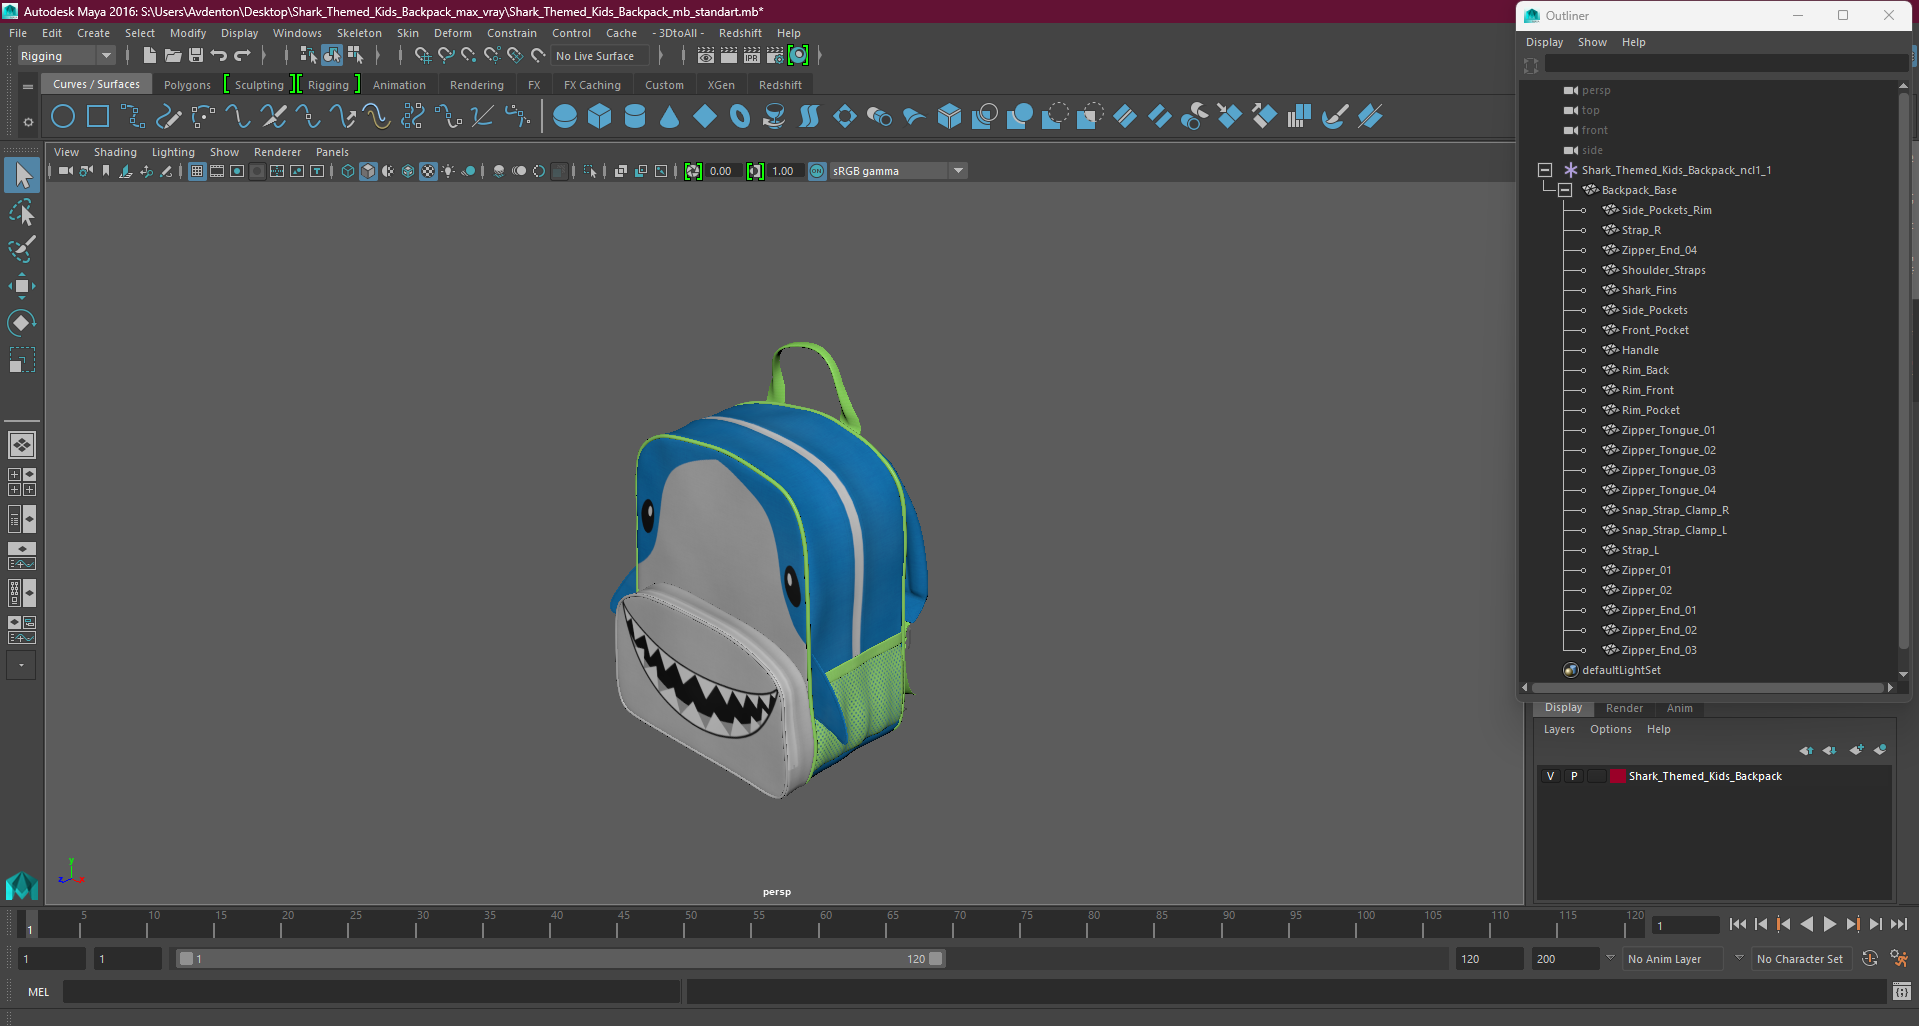
Task: Activate the Rotate tool
Action: (x=22, y=323)
